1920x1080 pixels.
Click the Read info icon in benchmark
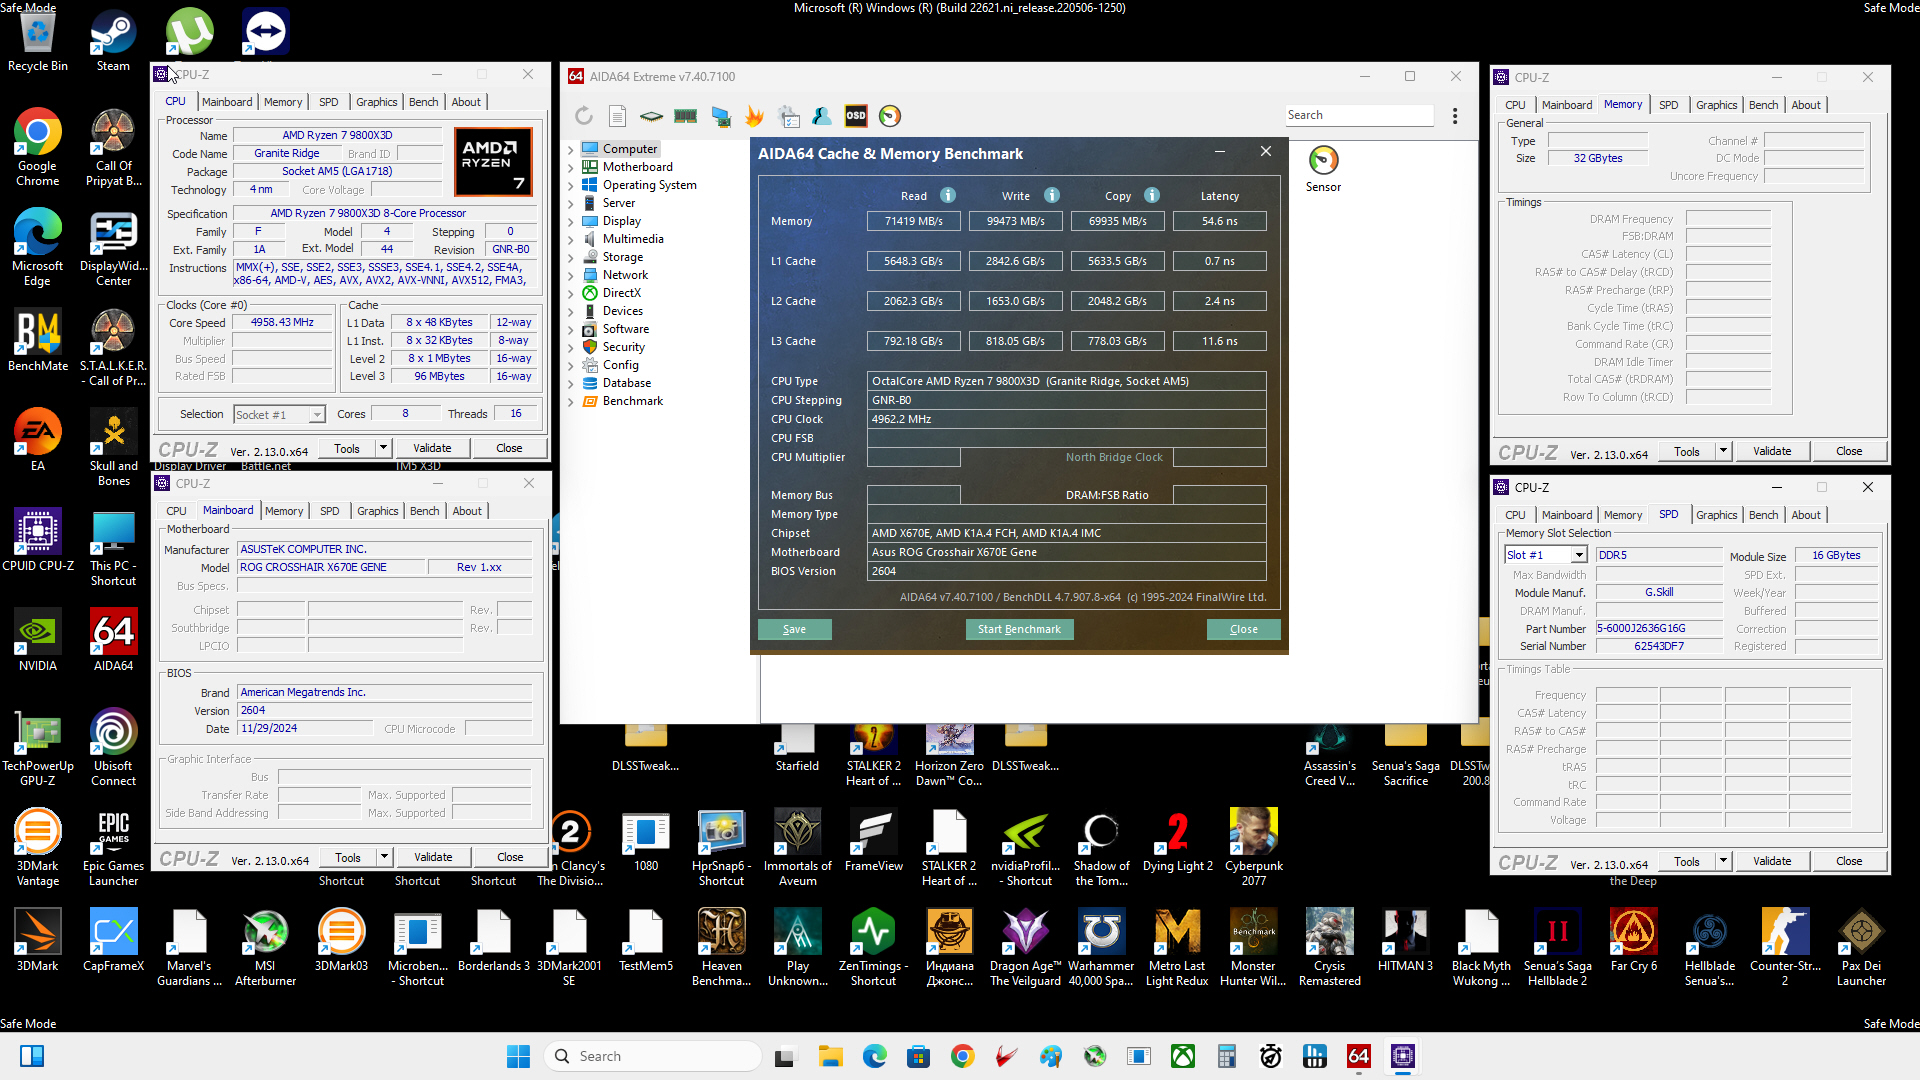[948, 196]
